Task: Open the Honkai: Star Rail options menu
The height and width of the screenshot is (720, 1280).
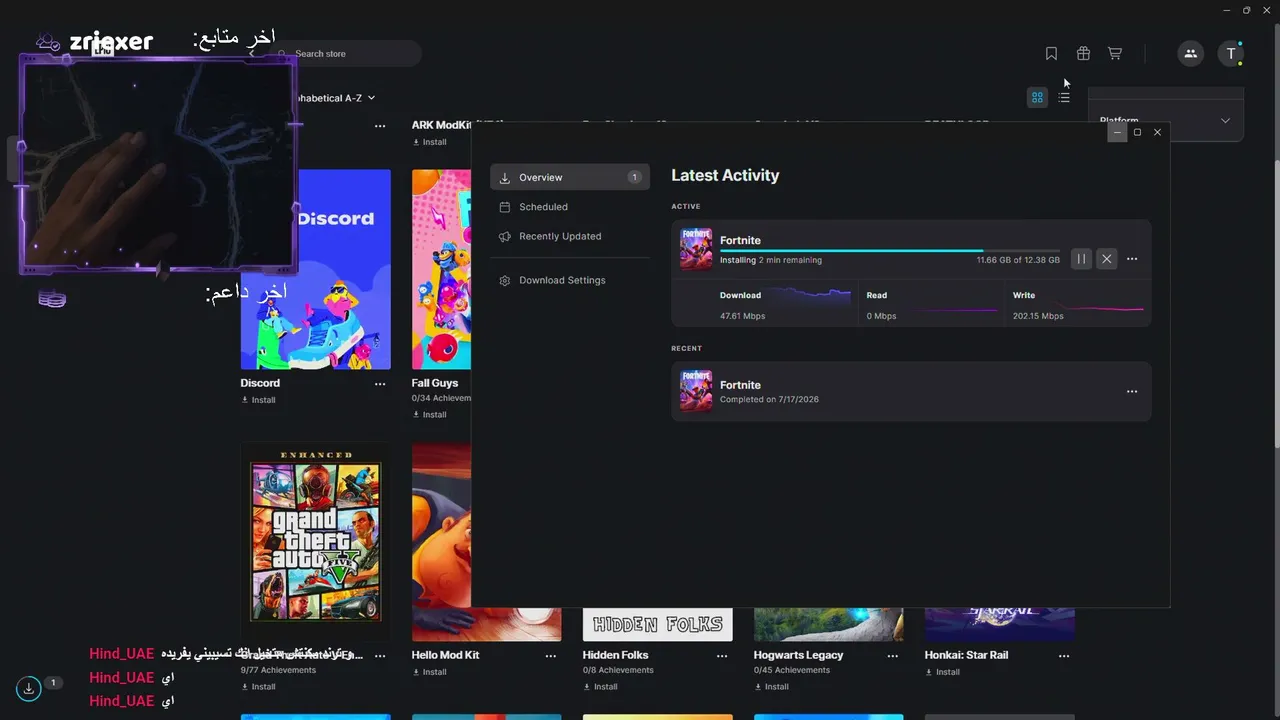Action: 1064,656
